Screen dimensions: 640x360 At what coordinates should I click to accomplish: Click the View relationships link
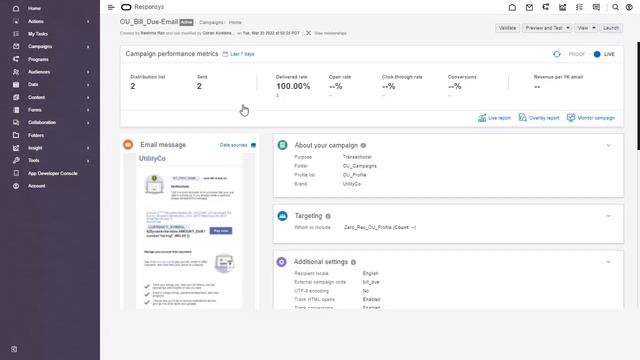pyautogui.click(x=330, y=33)
